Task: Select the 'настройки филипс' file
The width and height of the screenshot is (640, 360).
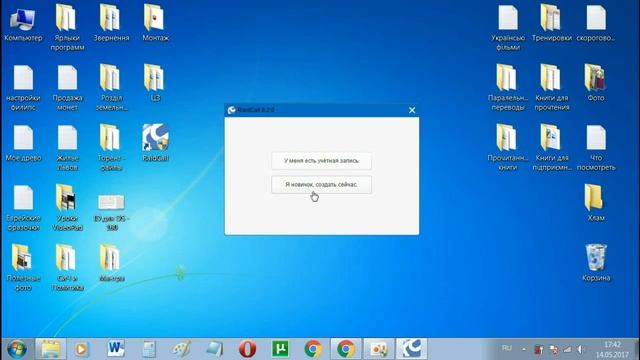Action: pos(23,88)
